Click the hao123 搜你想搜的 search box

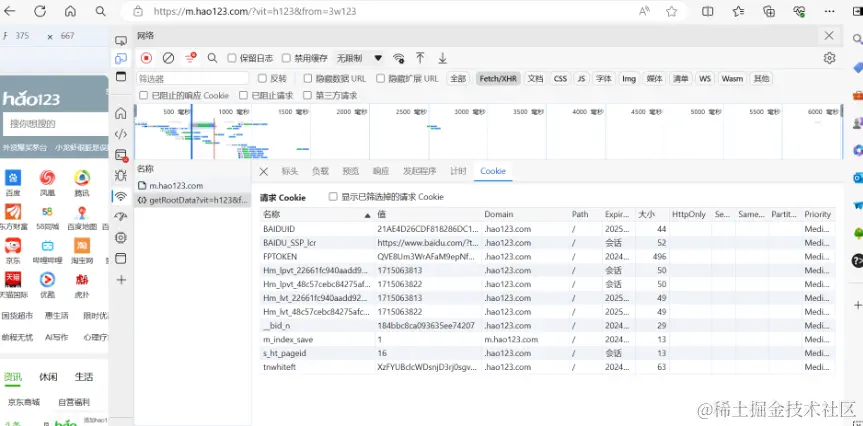click(x=56, y=124)
